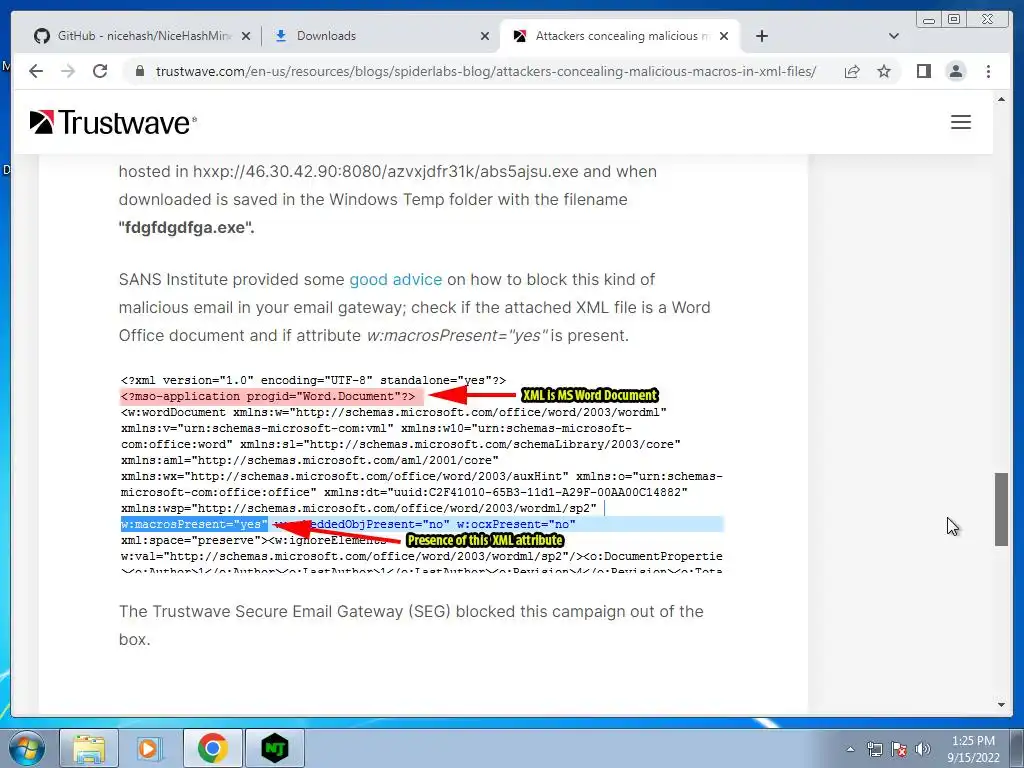
Task: Expand the tab search chevron
Action: click(894, 36)
